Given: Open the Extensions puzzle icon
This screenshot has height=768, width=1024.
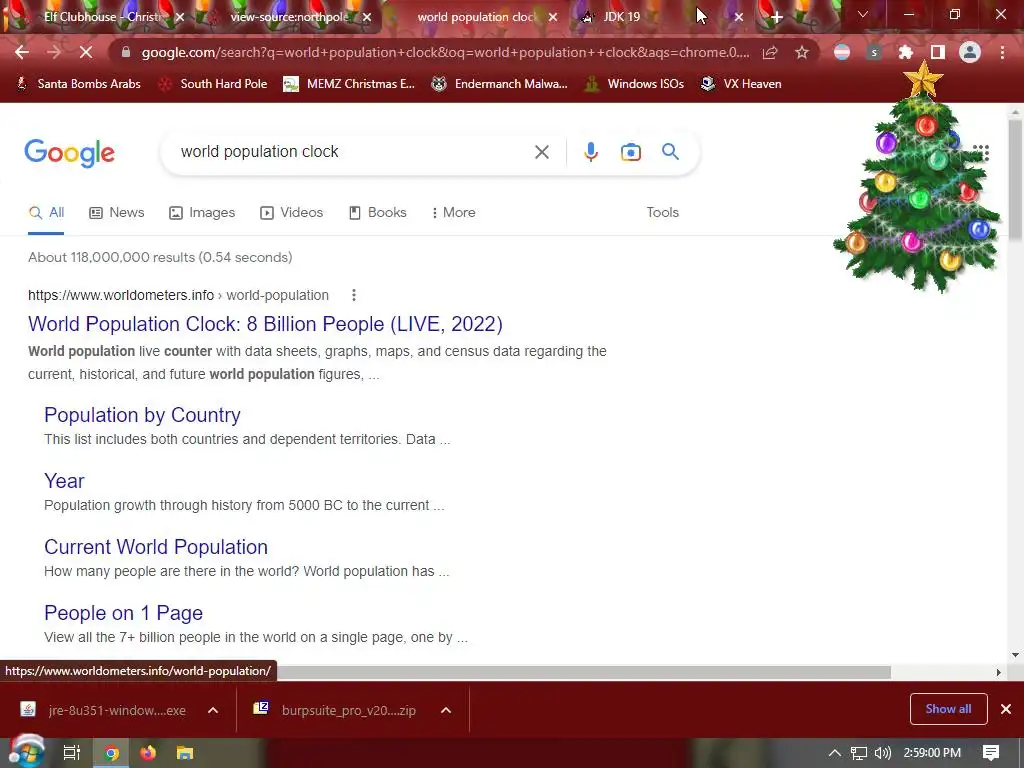Looking at the screenshot, I should [x=906, y=53].
